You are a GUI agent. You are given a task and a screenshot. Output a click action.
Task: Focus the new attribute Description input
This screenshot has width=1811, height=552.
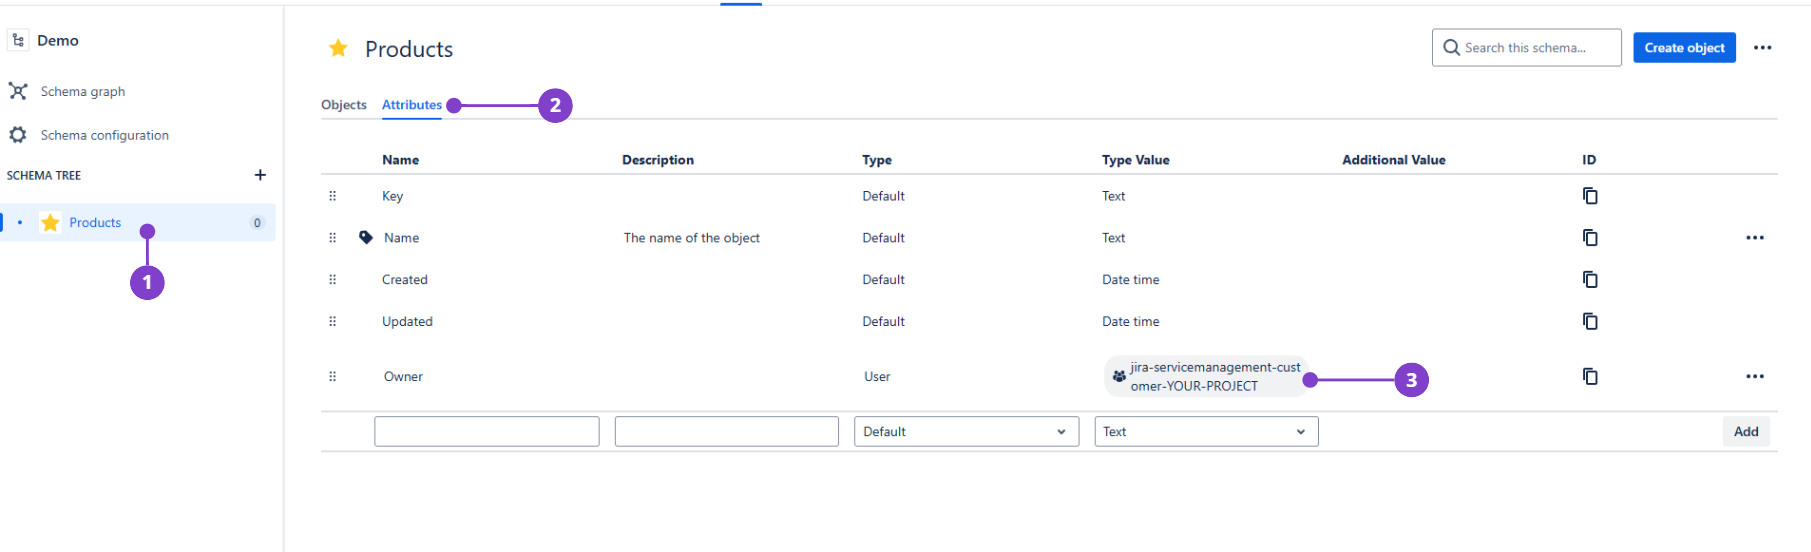pos(727,431)
